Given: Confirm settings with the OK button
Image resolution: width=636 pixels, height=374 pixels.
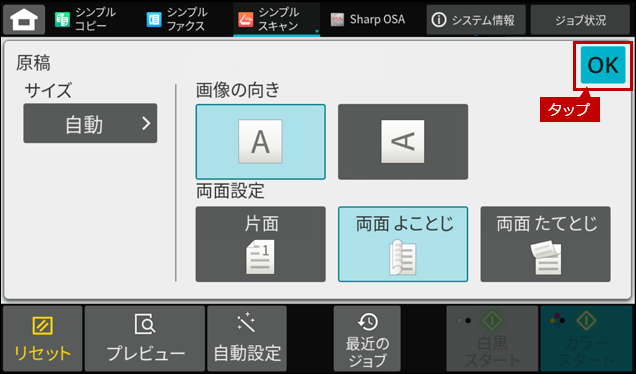Looking at the screenshot, I should coord(603,65).
